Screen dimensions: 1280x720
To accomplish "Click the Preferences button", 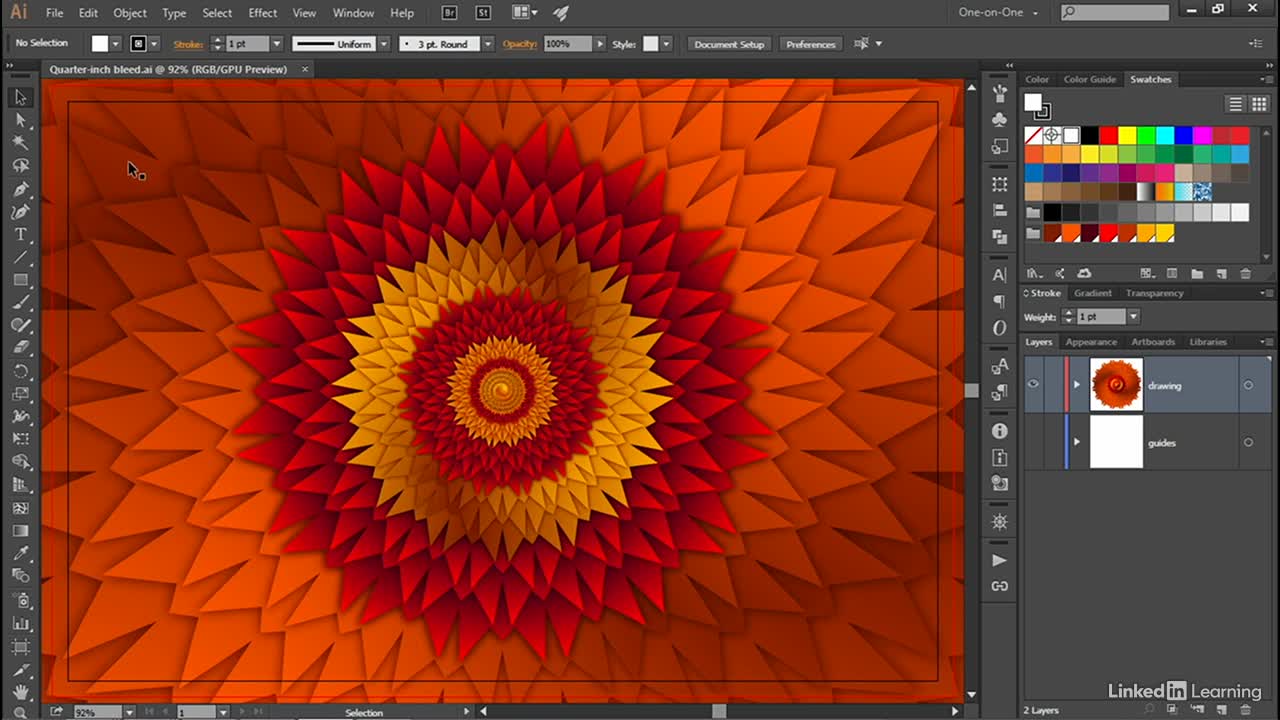I will (811, 44).
